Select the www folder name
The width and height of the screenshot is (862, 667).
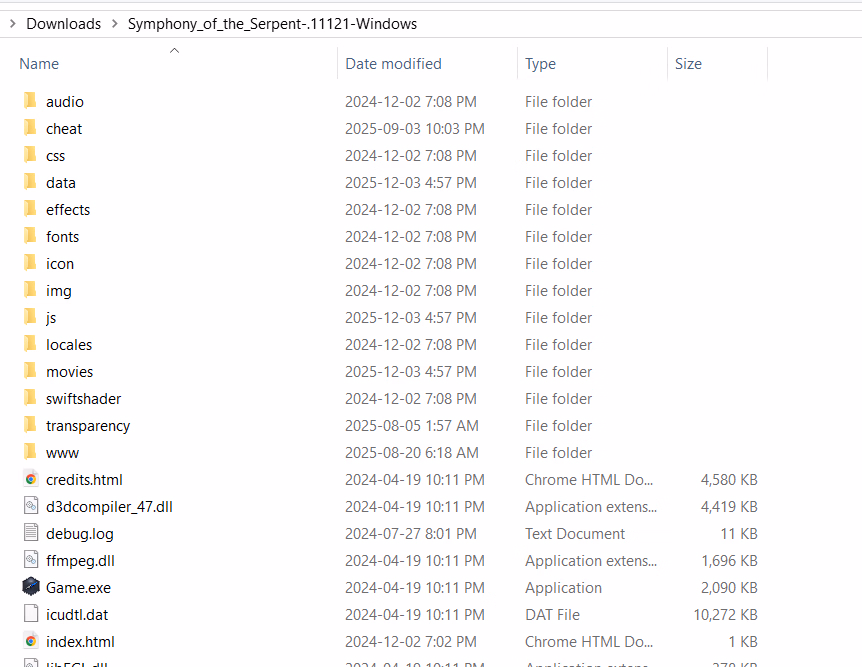point(62,452)
